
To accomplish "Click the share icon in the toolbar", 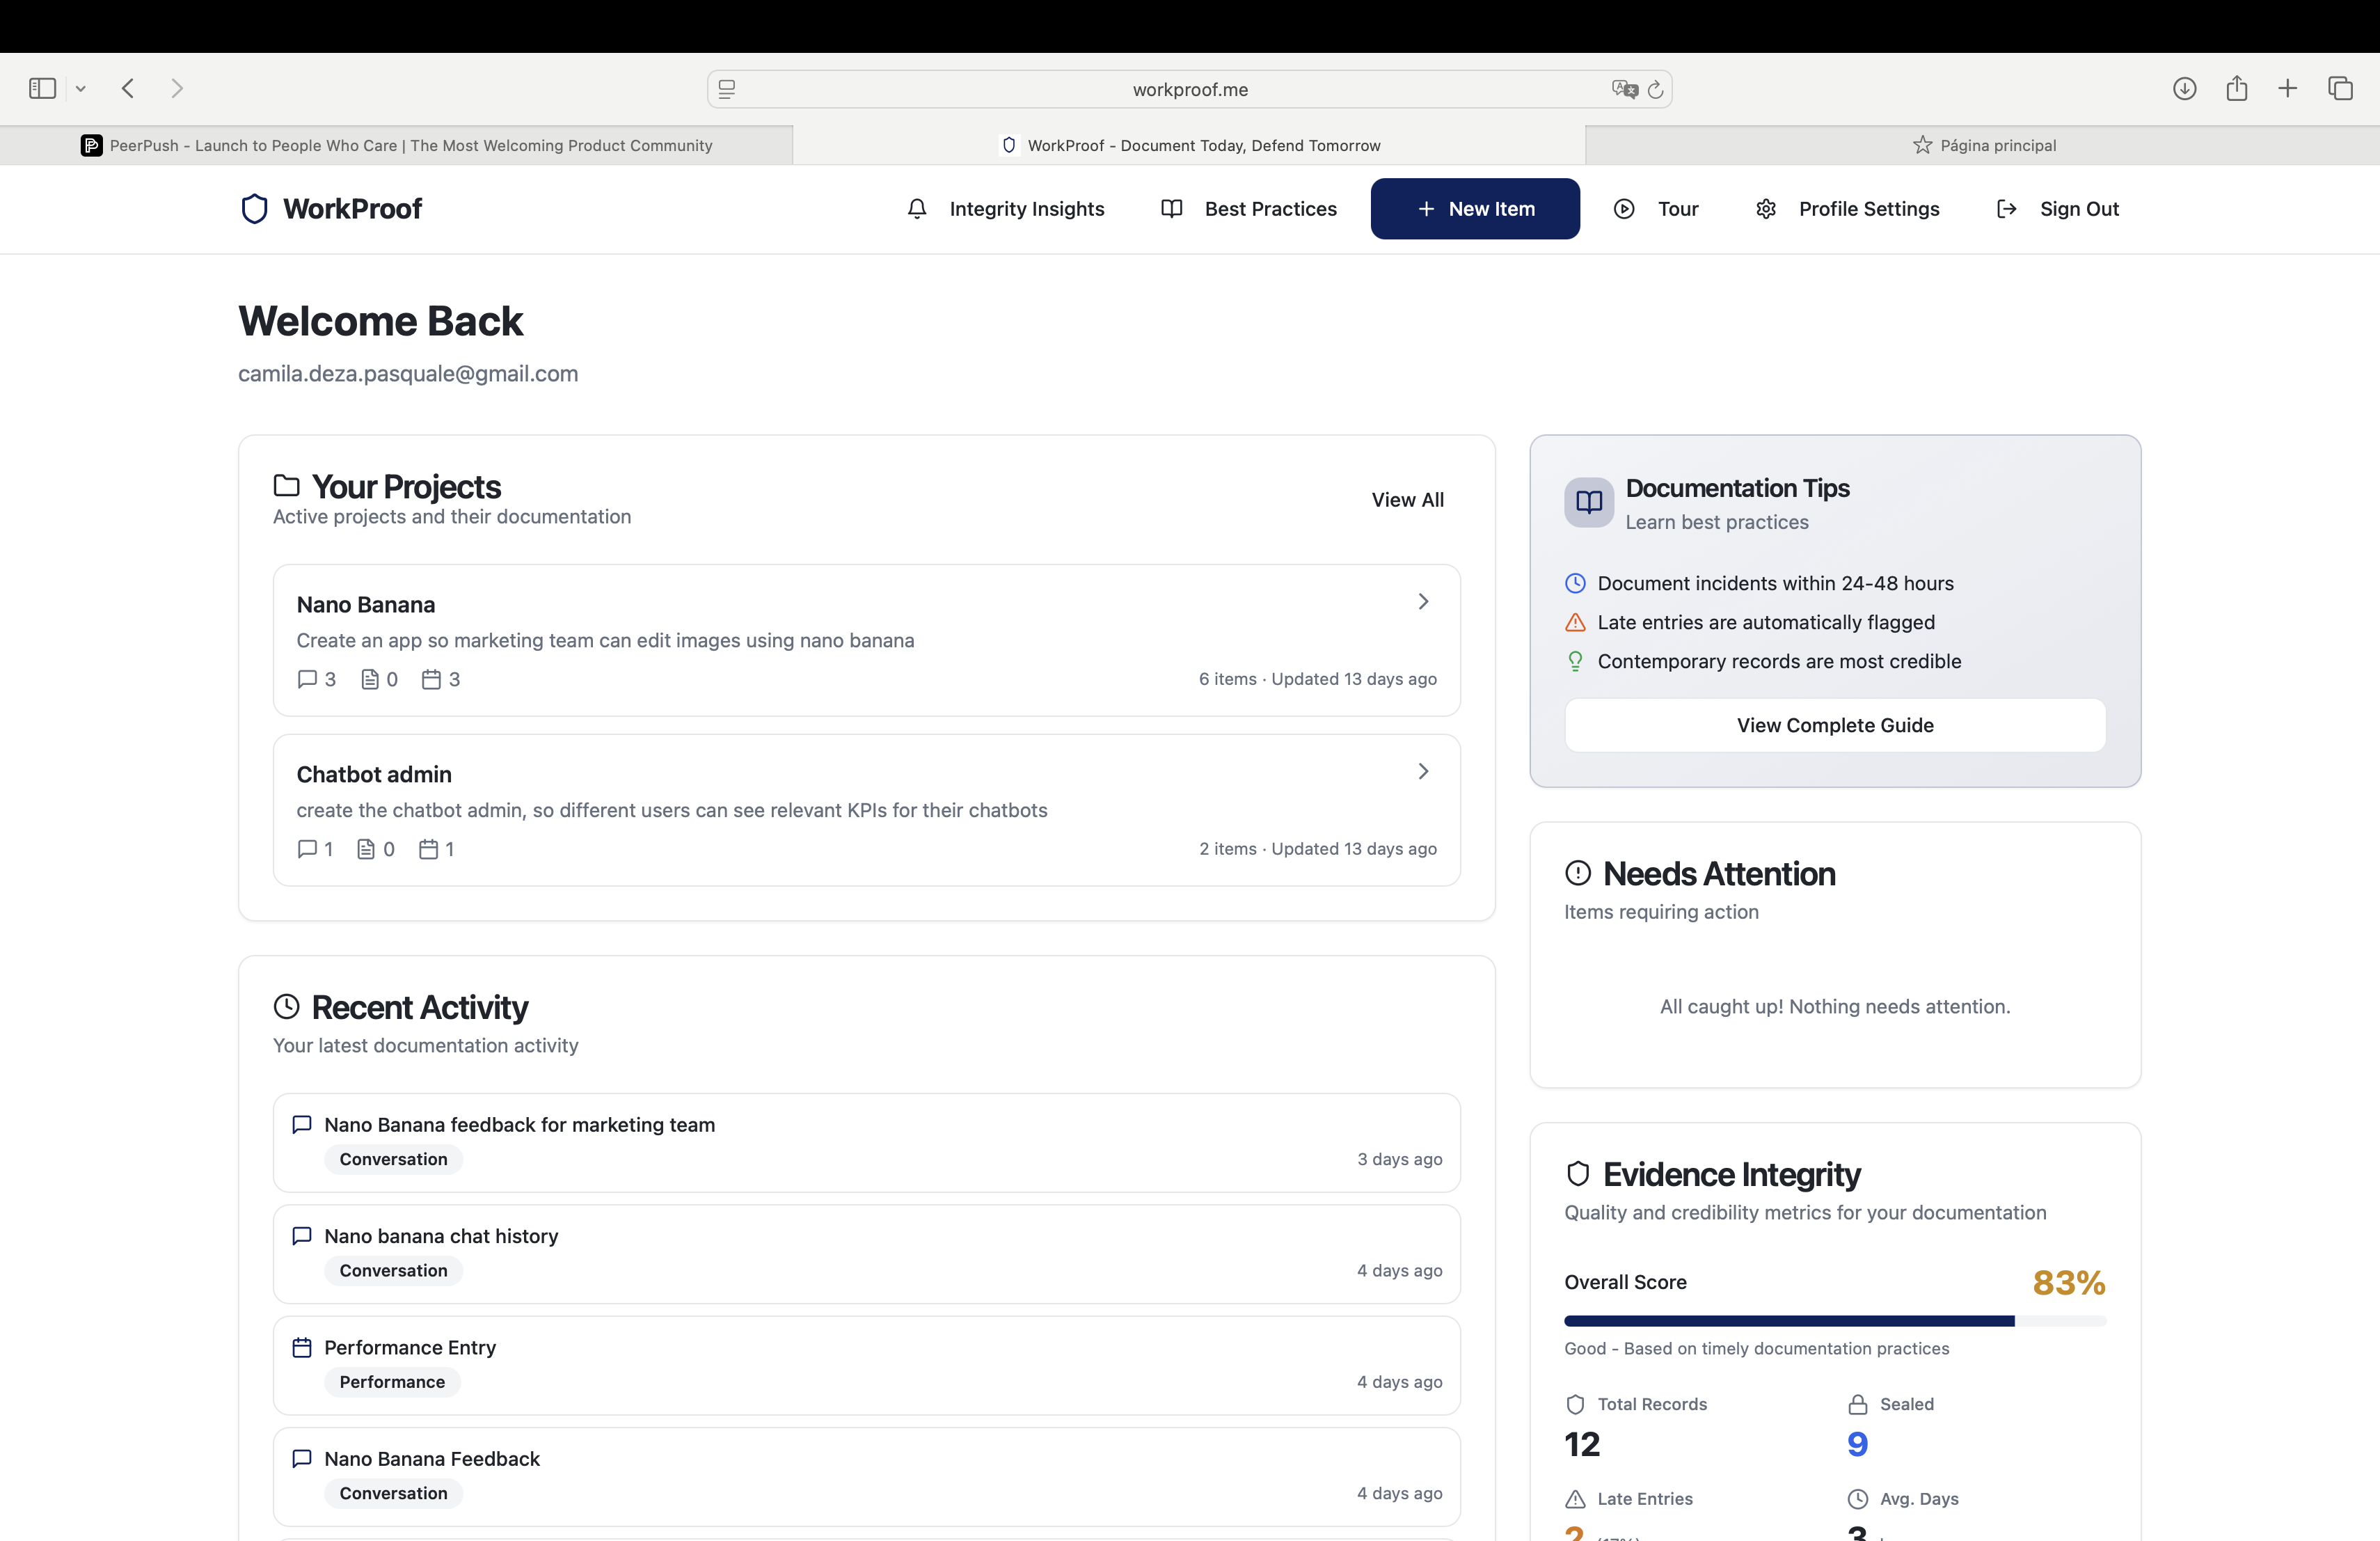I will (2238, 88).
